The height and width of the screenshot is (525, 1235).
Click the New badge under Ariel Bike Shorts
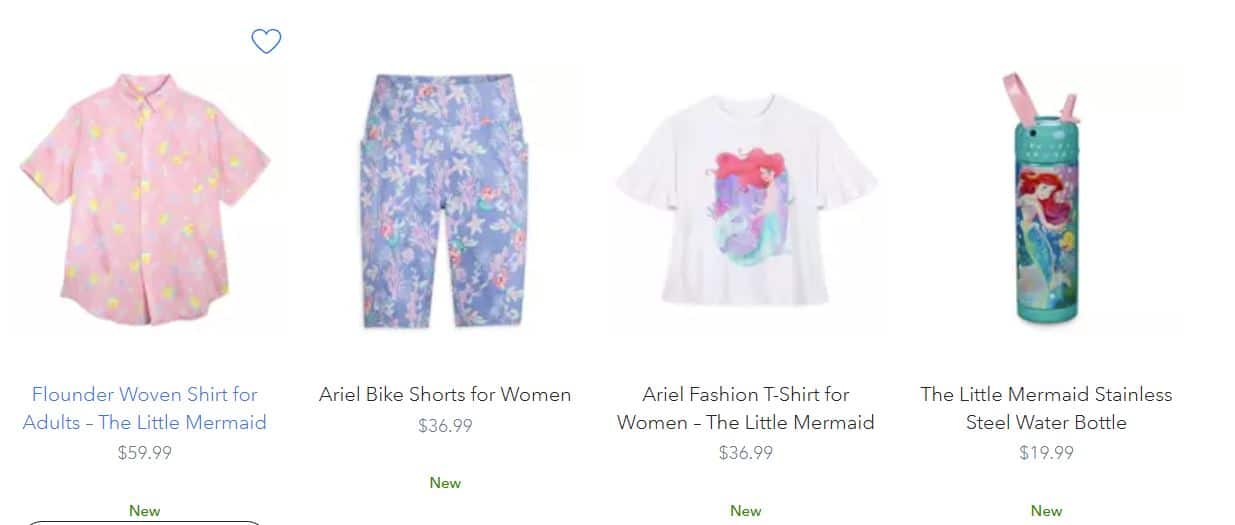pyautogui.click(x=445, y=483)
